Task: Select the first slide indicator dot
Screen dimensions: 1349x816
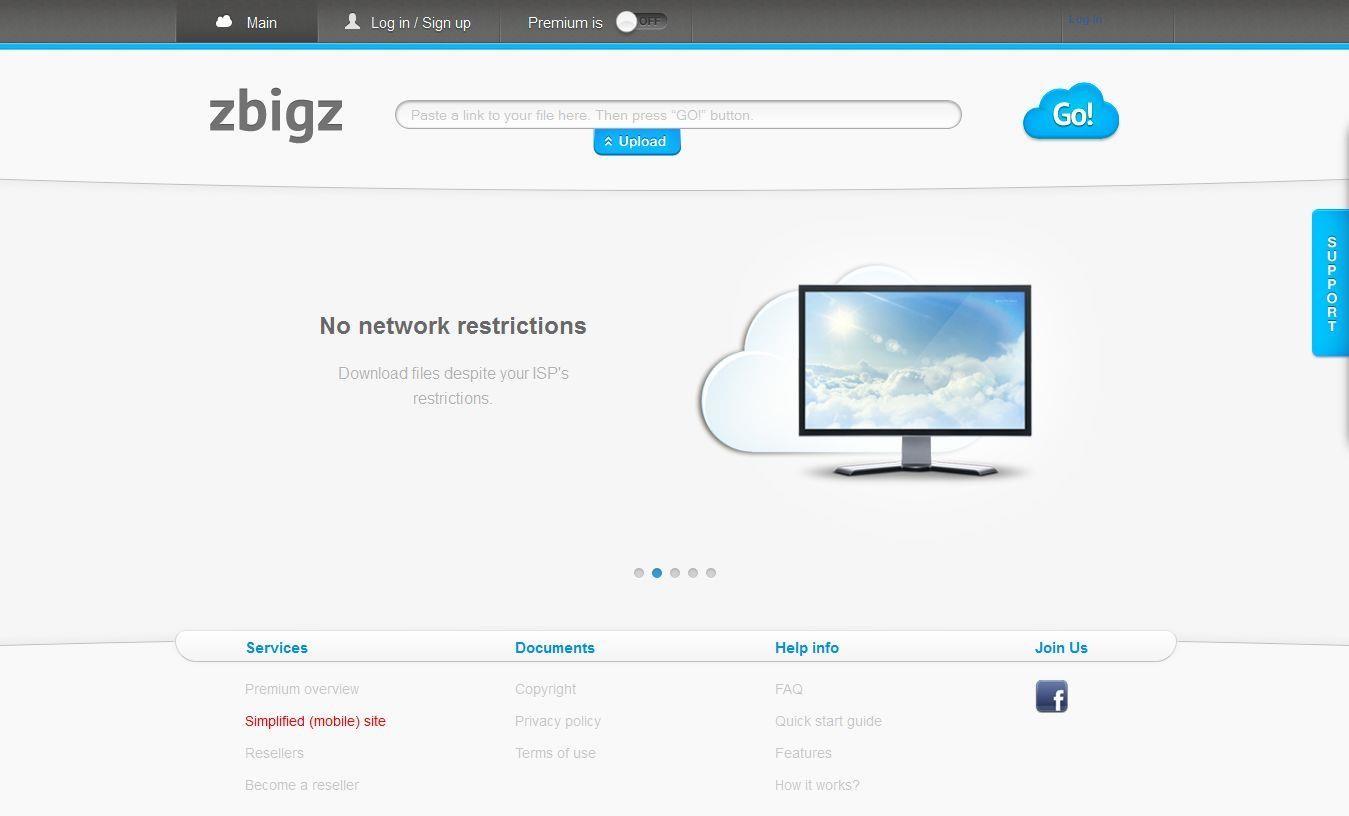Action: click(639, 573)
